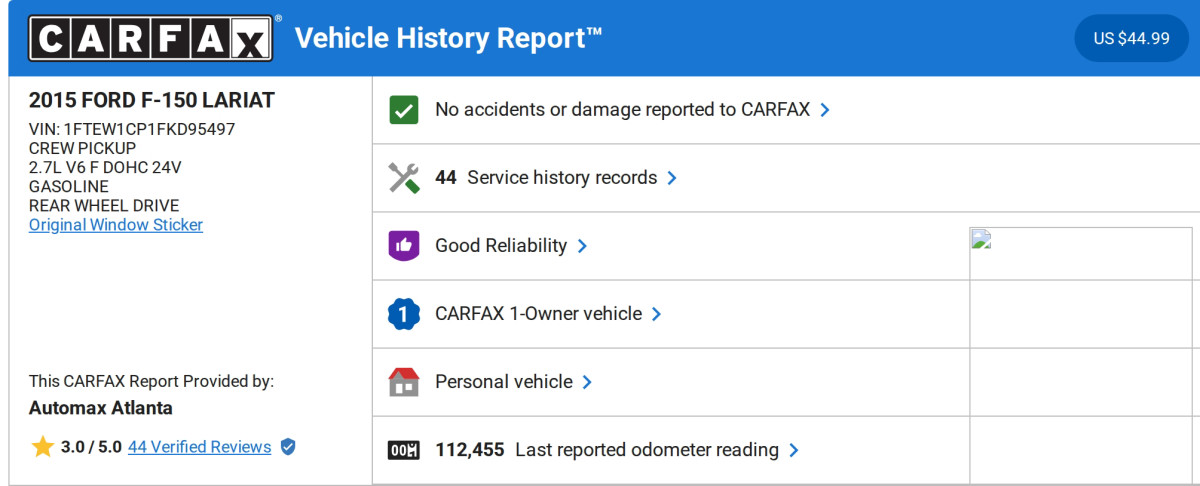Open the Original Window Sticker link
1200x486 pixels.
pos(116,225)
